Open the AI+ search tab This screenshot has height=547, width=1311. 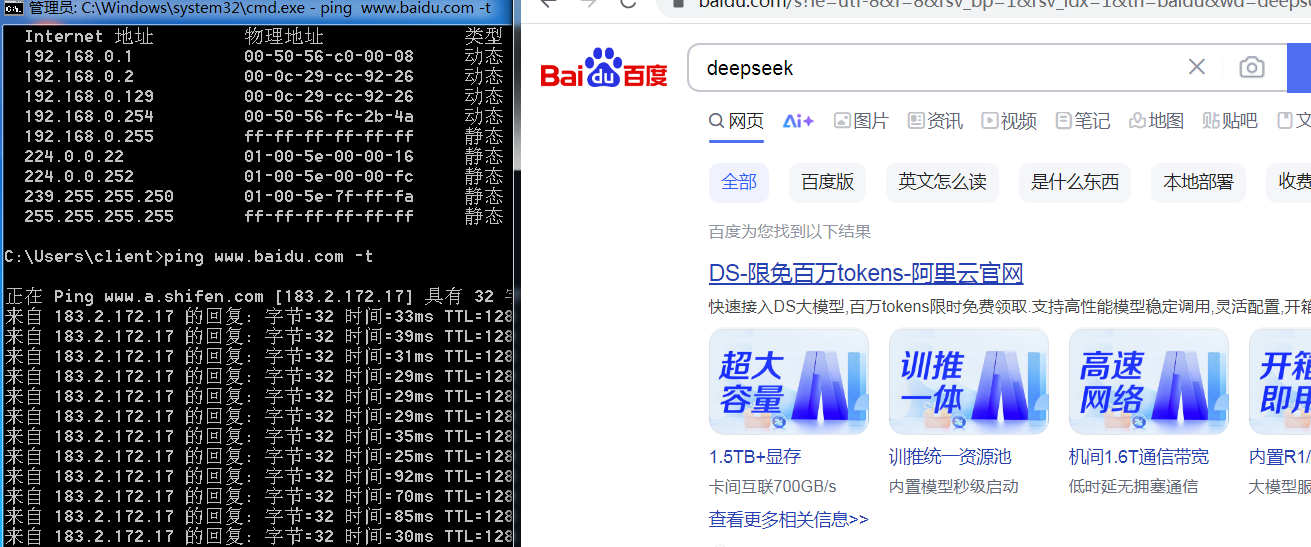coord(798,121)
